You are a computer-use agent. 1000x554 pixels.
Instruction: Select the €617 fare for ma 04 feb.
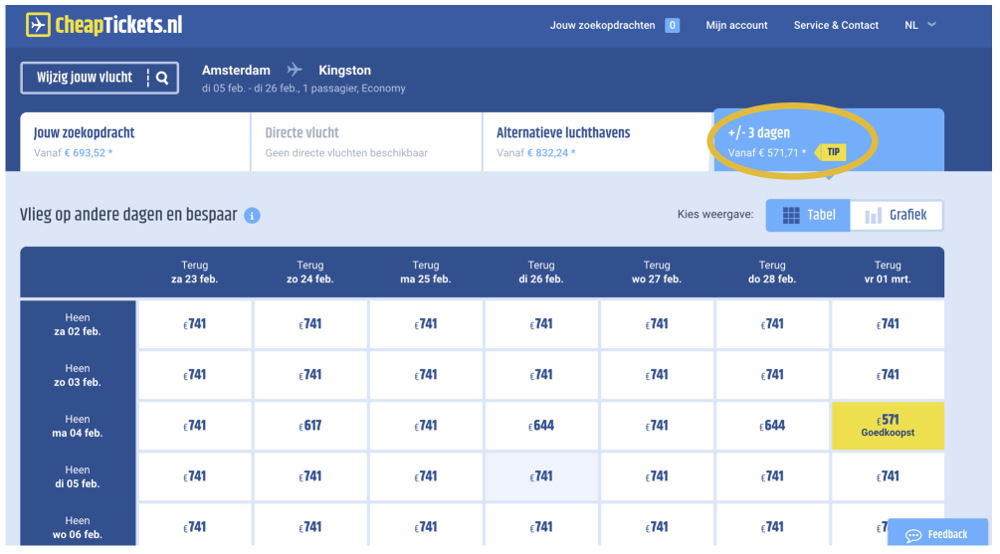[x=311, y=426]
